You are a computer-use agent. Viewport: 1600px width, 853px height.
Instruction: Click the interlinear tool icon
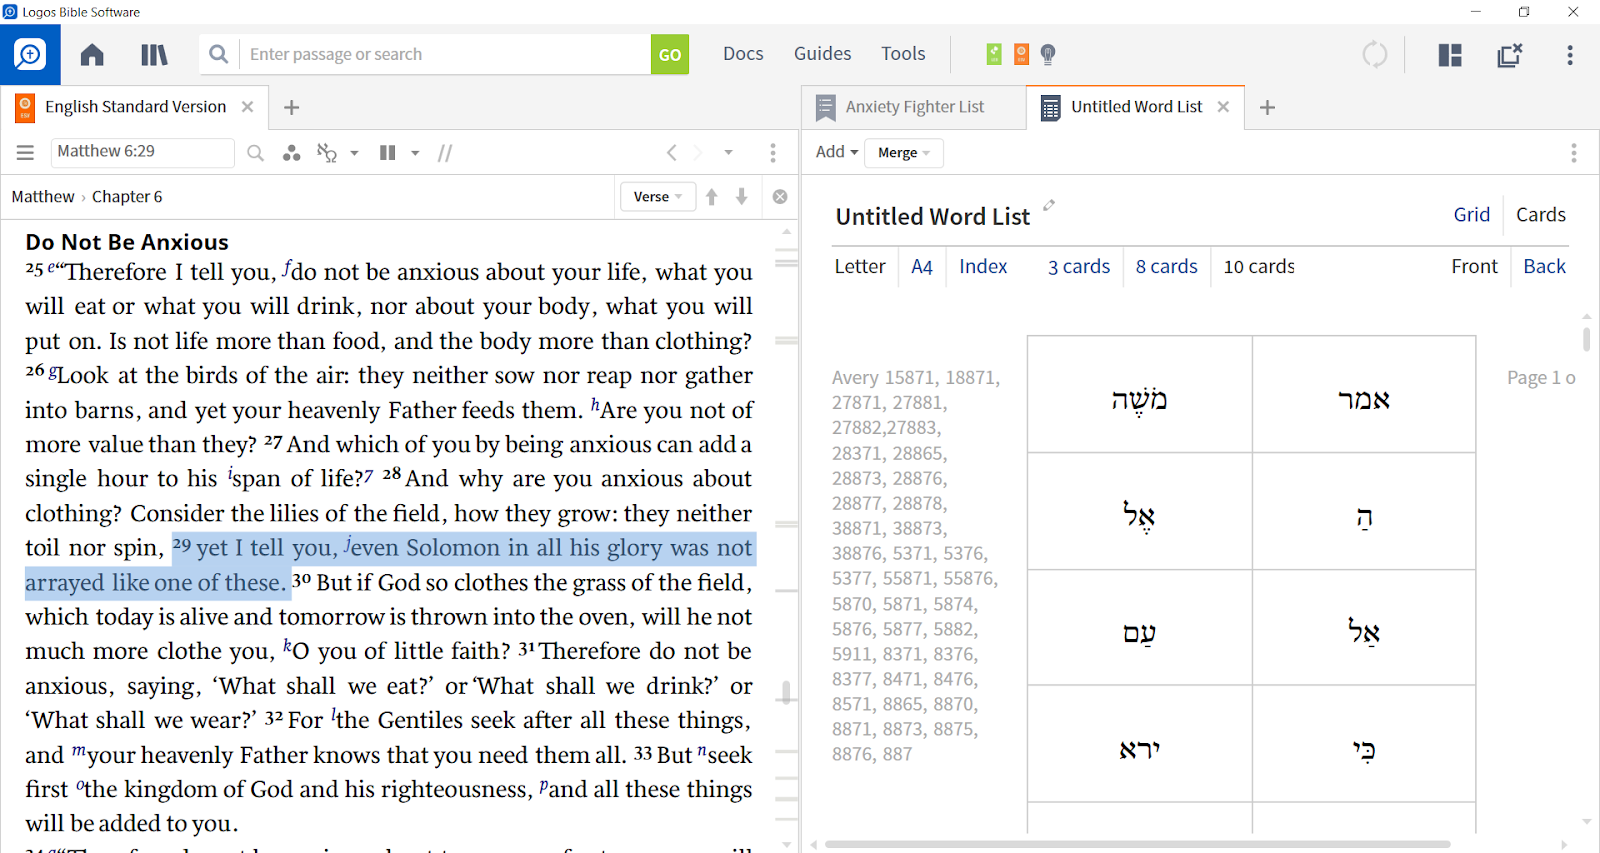tap(327, 153)
